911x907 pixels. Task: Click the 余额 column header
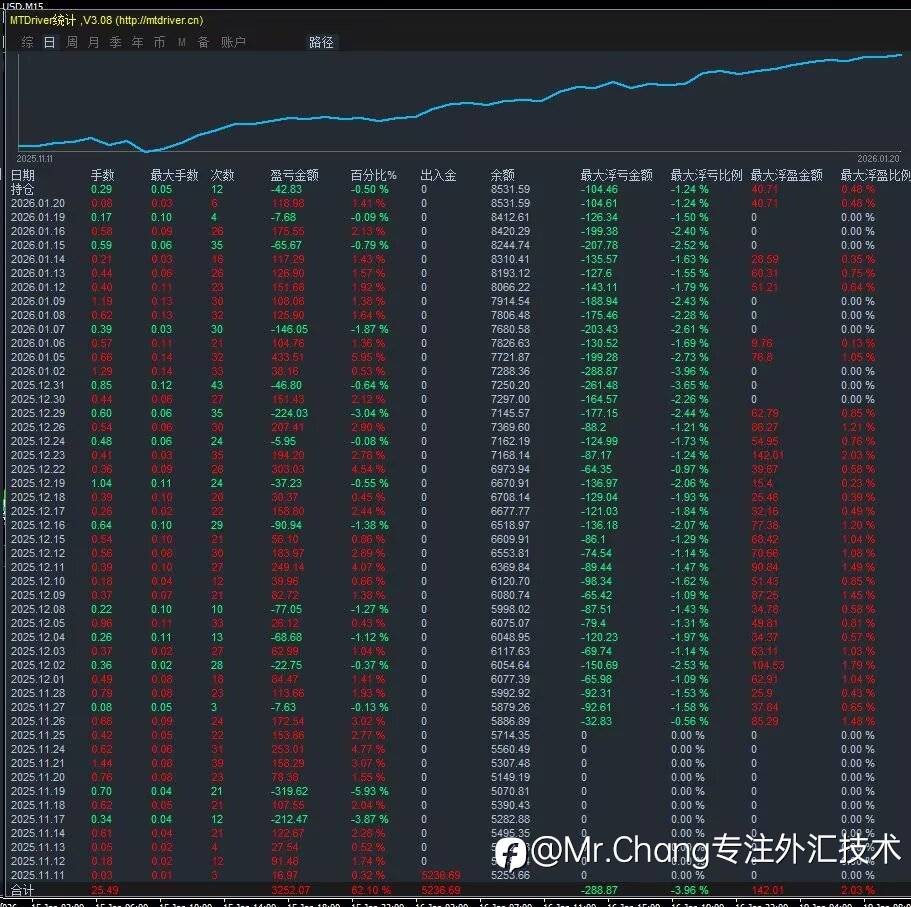pyautogui.click(x=503, y=175)
